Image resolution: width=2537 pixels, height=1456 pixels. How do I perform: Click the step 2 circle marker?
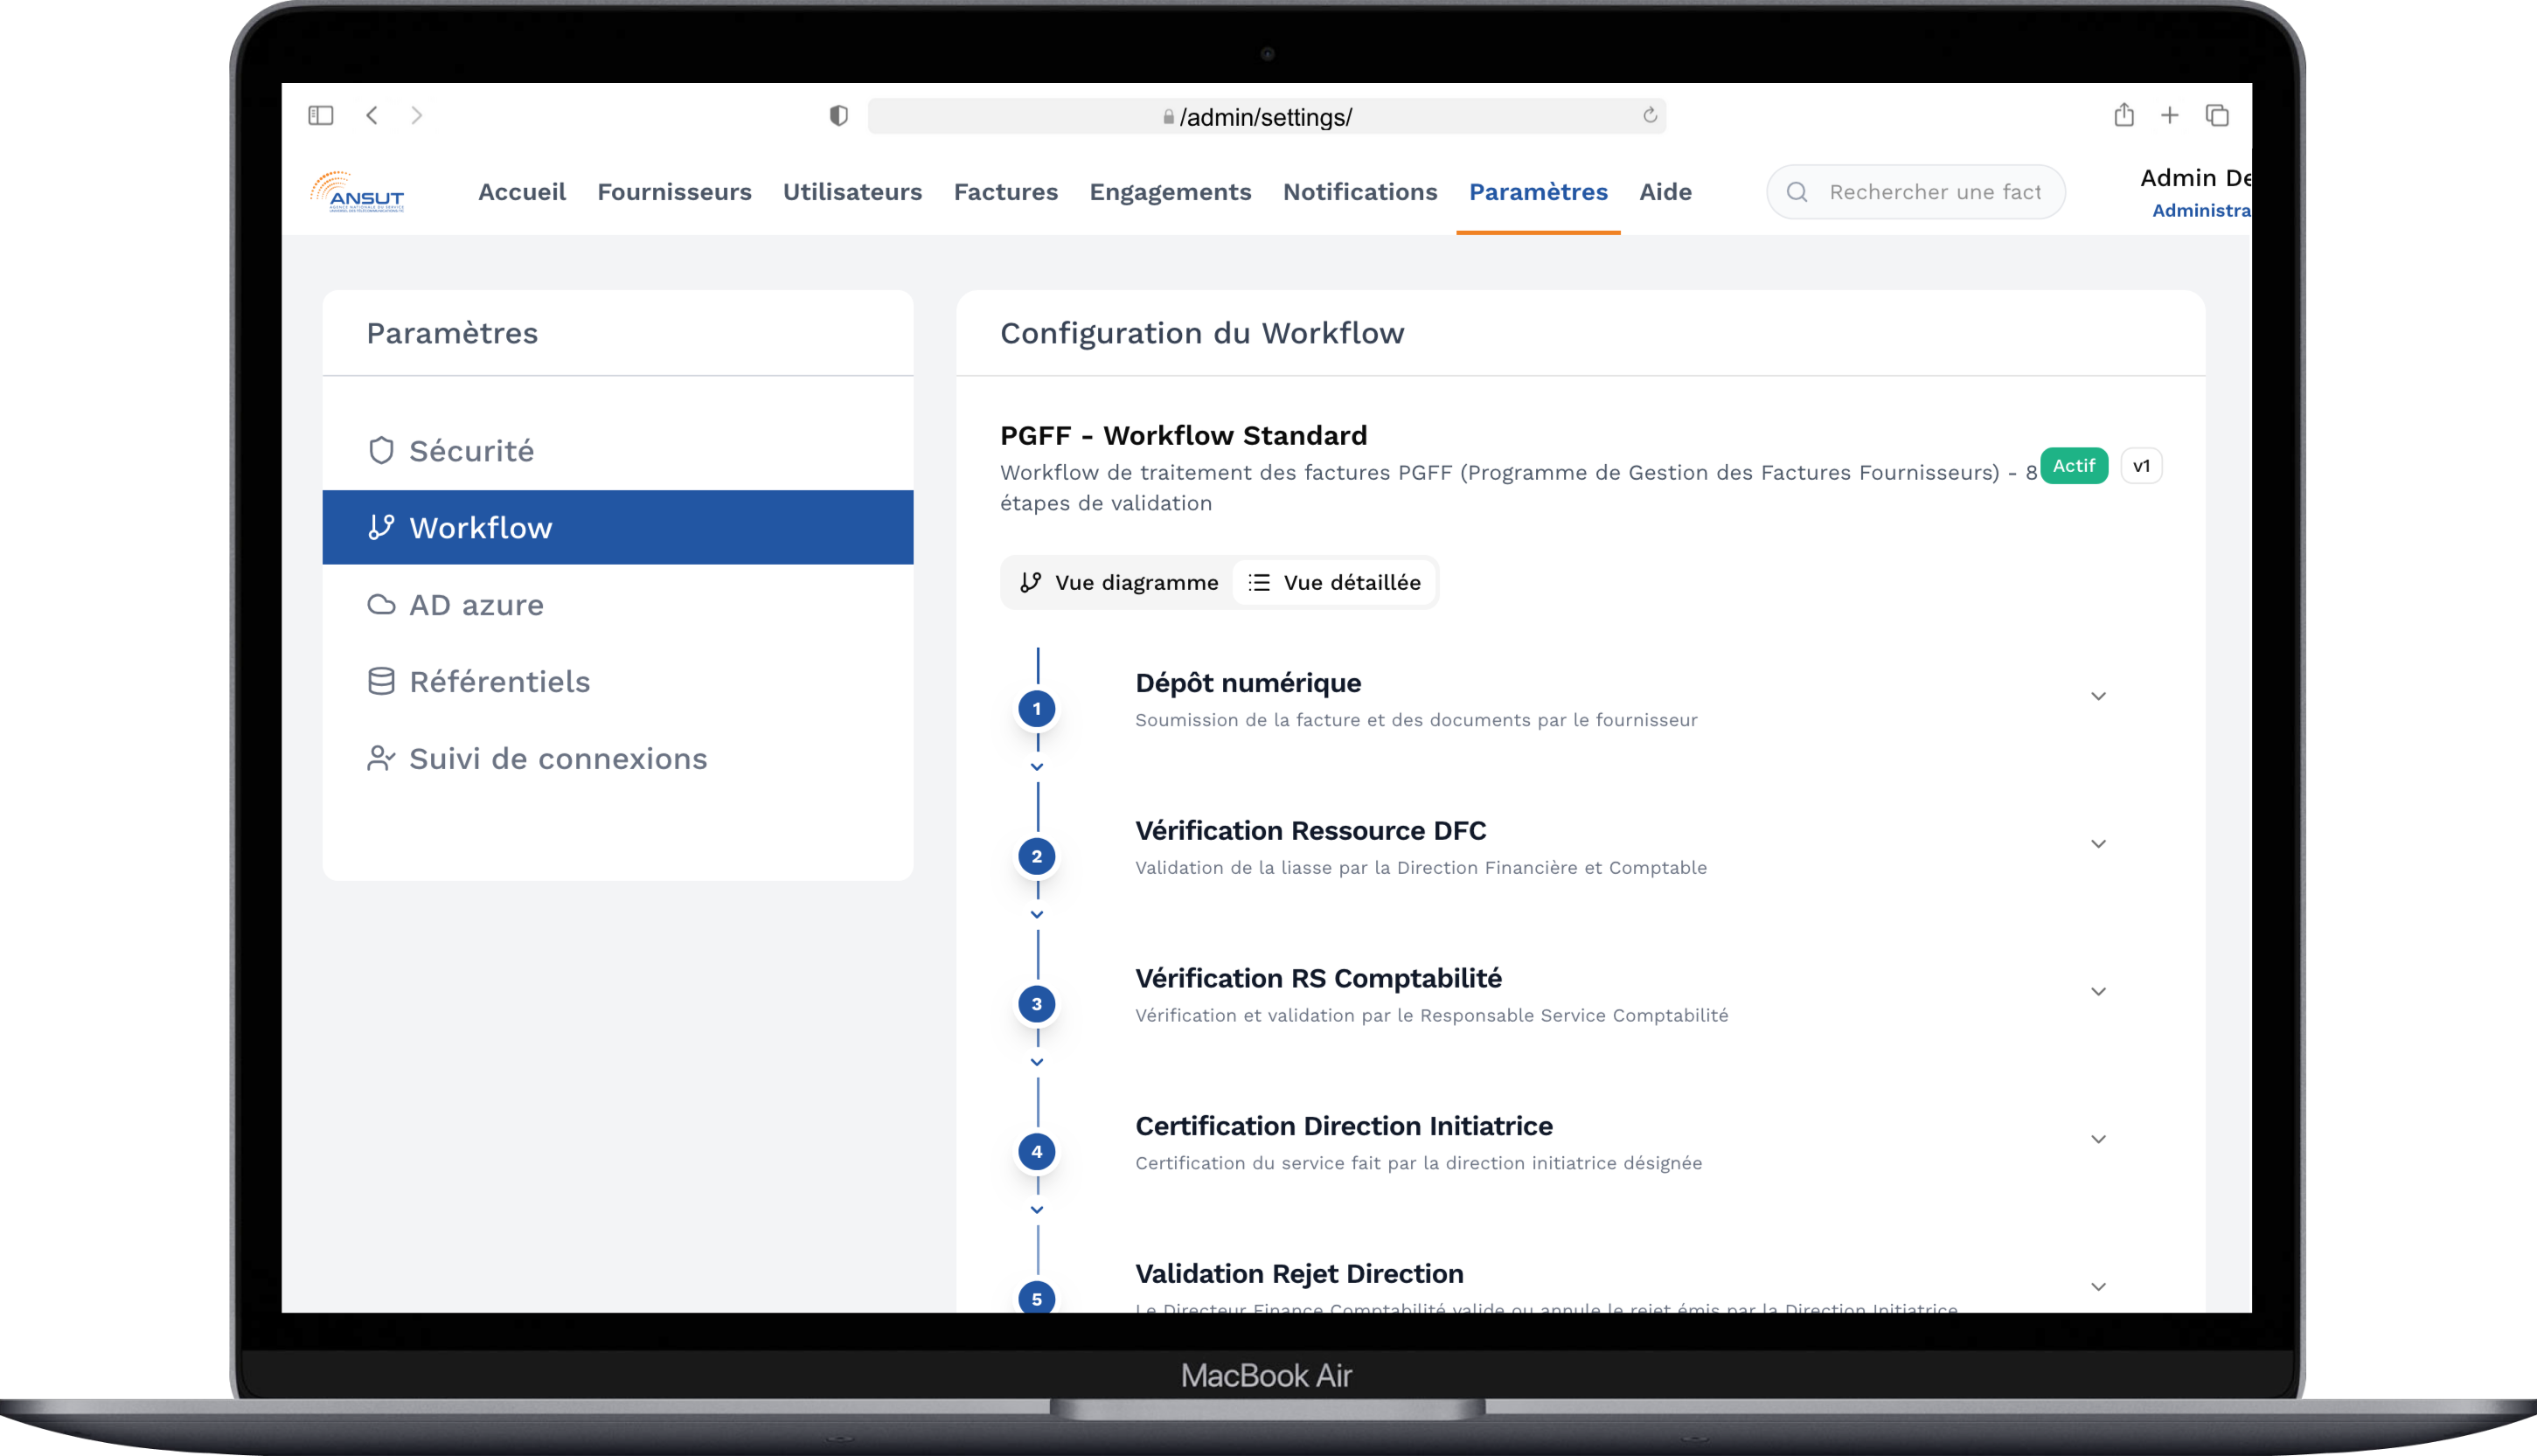(1037, 857)
